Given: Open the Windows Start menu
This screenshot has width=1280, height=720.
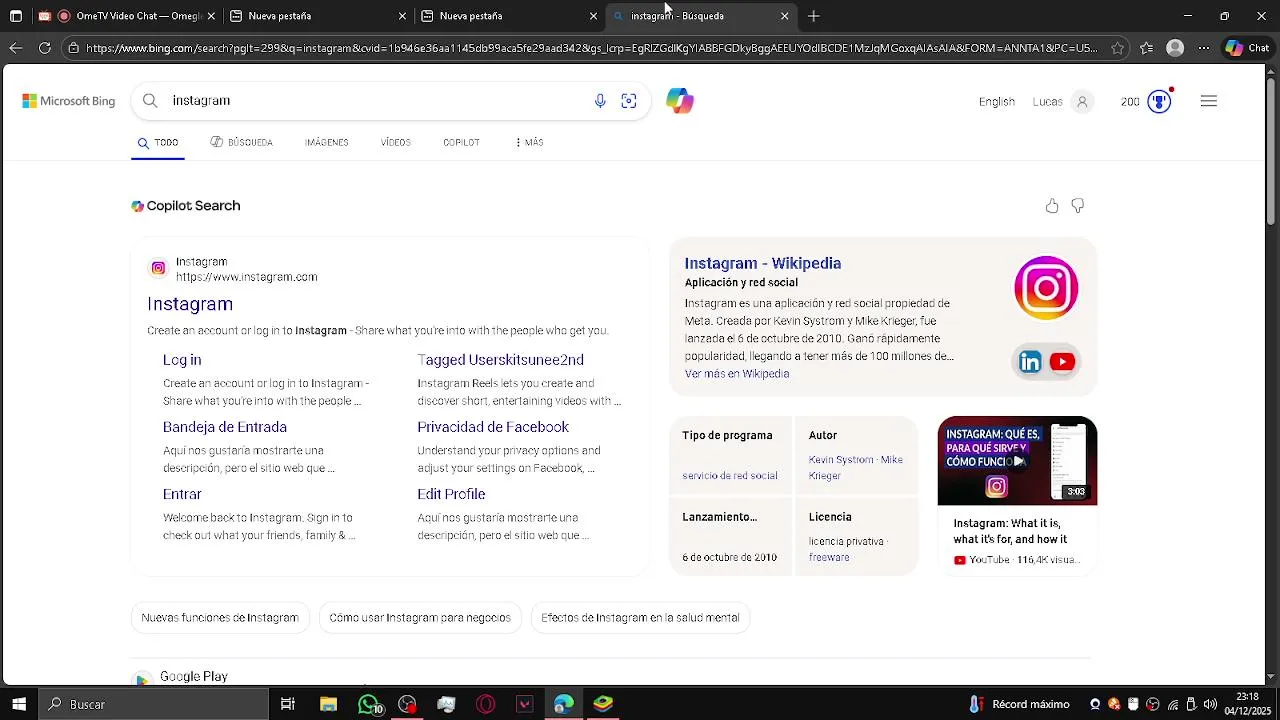Looking at the screenshot, I should tap(18, 704).
